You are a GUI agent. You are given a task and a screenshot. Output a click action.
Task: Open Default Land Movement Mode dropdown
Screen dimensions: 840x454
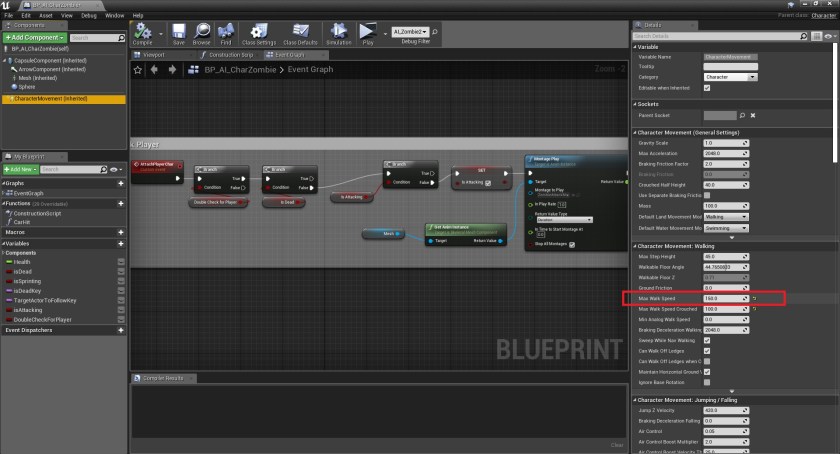click(730, 216)
